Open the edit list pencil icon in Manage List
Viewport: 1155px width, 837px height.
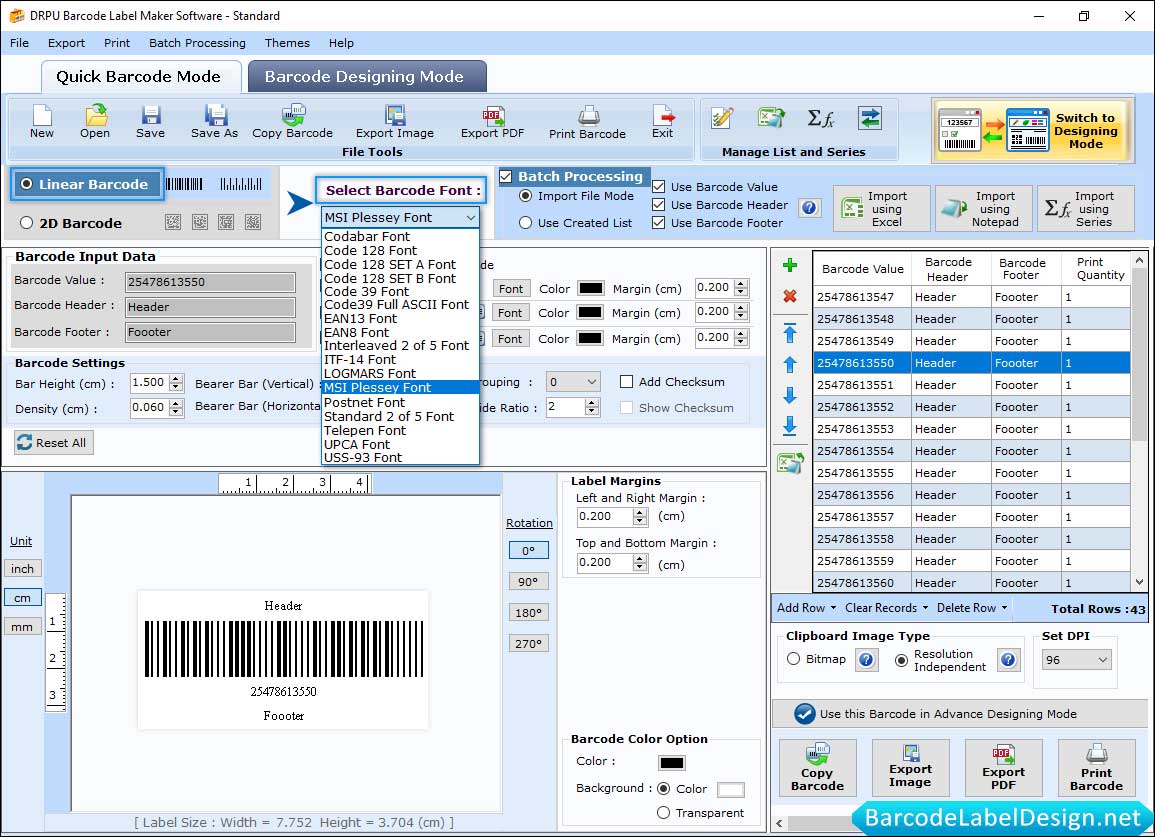(x=721, y=118)
